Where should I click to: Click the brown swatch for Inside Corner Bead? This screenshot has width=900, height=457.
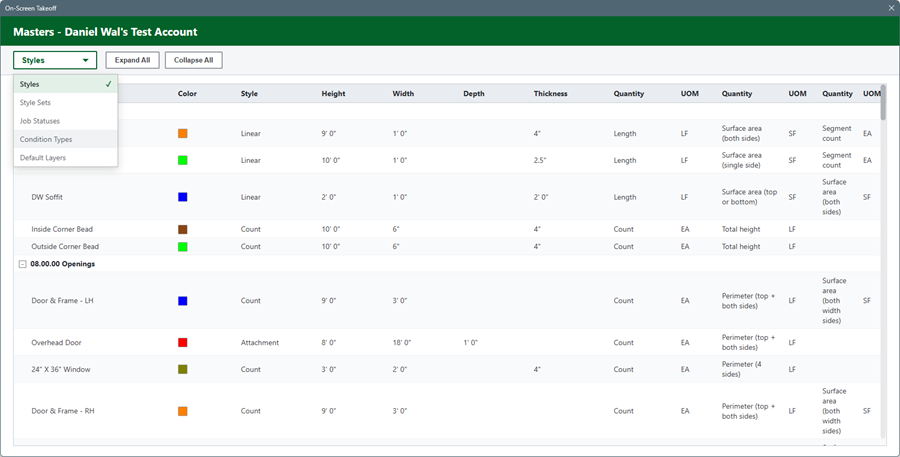click(x=183, y=229)
